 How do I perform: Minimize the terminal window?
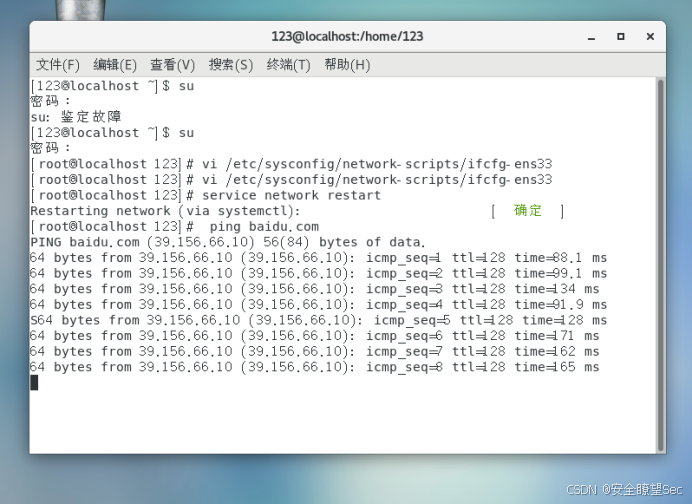coord(591,37)
